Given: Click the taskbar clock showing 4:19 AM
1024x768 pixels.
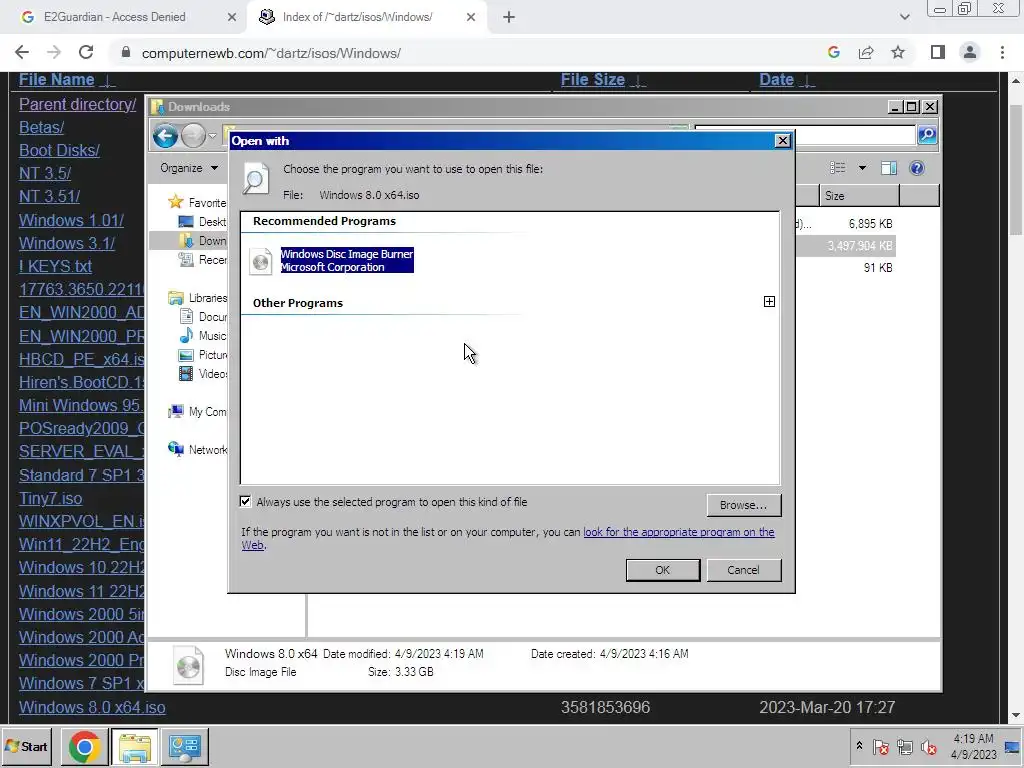Looking at the screenshot, I should click(973, 746).
